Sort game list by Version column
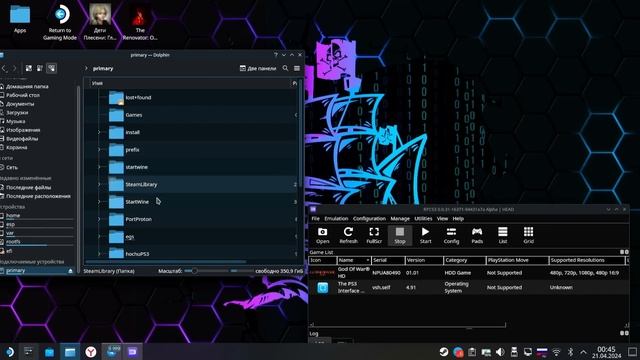Screen dimensions: 640x360 point(424,260)
